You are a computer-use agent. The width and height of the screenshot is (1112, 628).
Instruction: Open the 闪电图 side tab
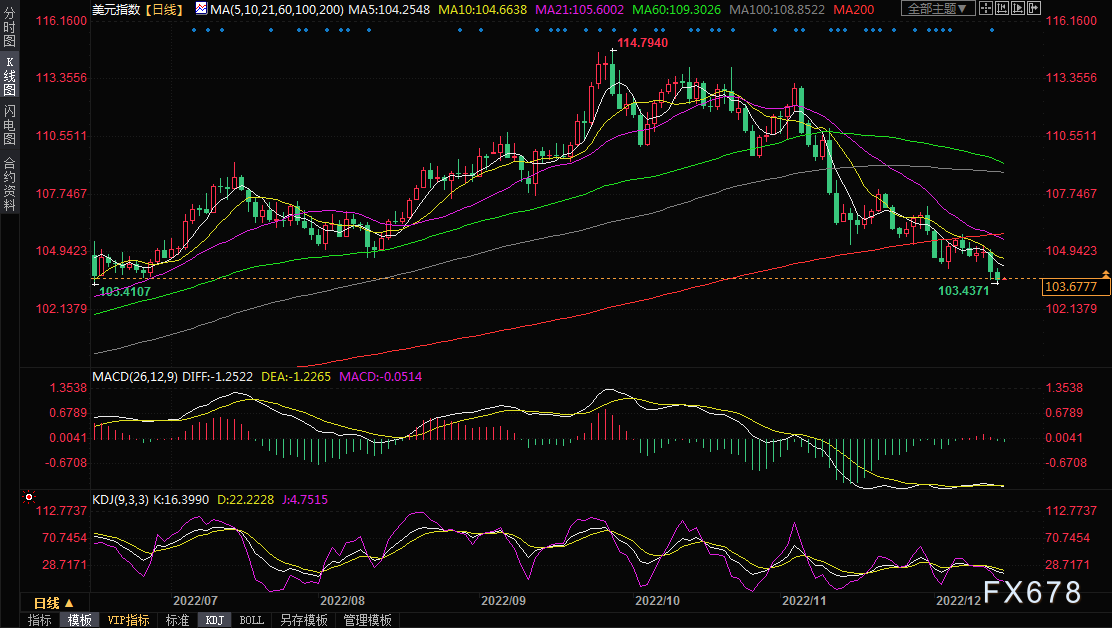click(9, 124)
